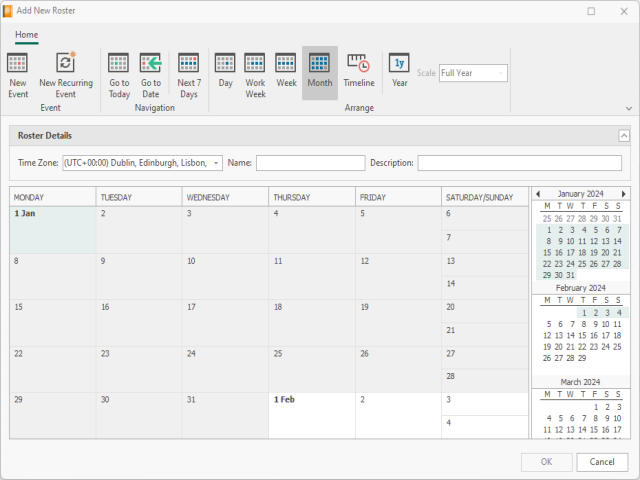Click the Name input field
Image resolution: width=640 pixels, height=480 pixels.
pyautogui.click(x=309, y=163)
